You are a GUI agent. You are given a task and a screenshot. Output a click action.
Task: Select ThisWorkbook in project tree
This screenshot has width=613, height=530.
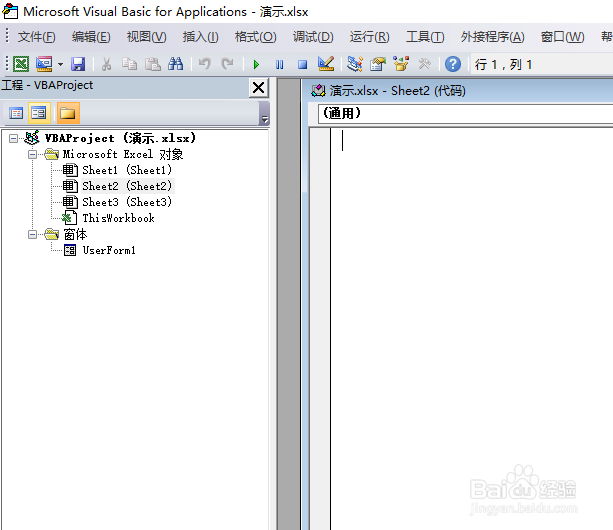(118, 218)
